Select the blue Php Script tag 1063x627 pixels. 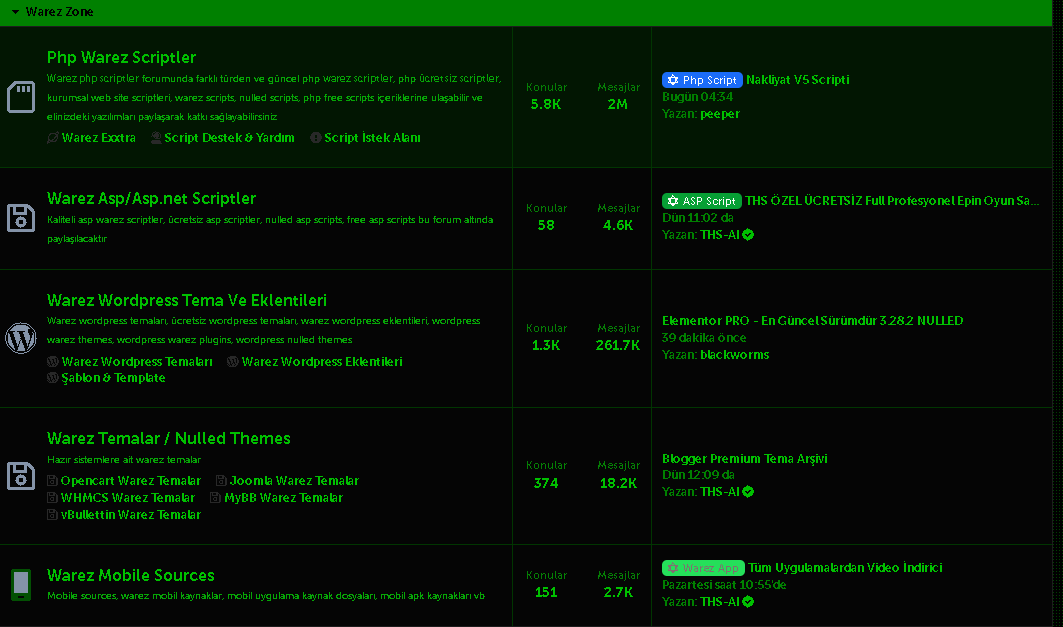(702, 80)
